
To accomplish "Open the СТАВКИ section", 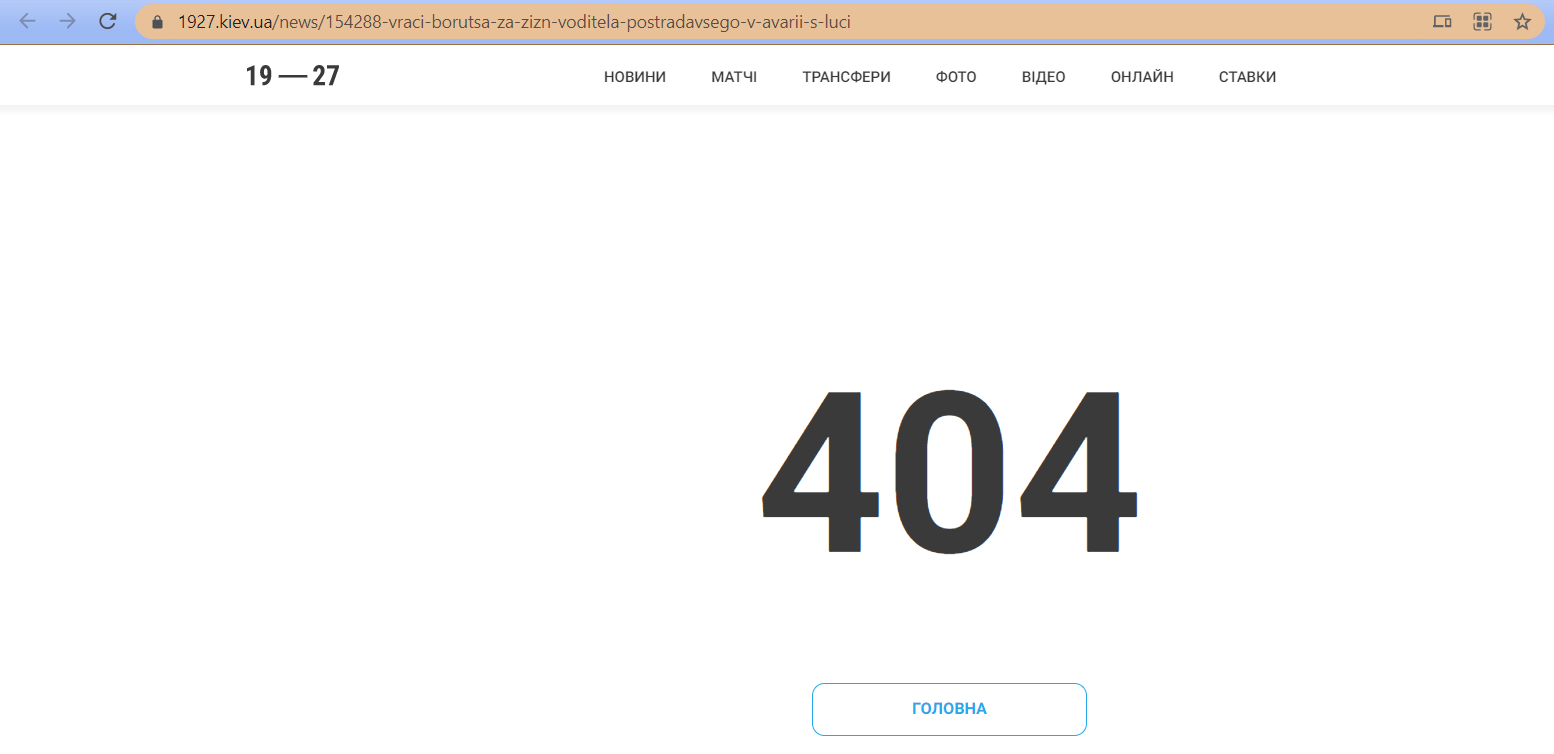I will (x=1247, y=77).
